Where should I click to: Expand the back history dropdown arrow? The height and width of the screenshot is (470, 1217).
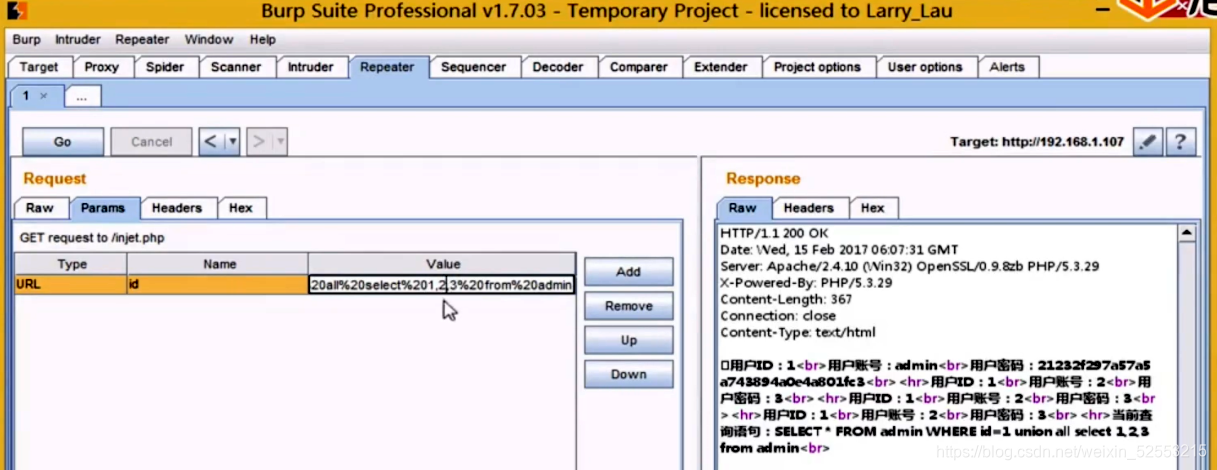(x=233, y=142)
